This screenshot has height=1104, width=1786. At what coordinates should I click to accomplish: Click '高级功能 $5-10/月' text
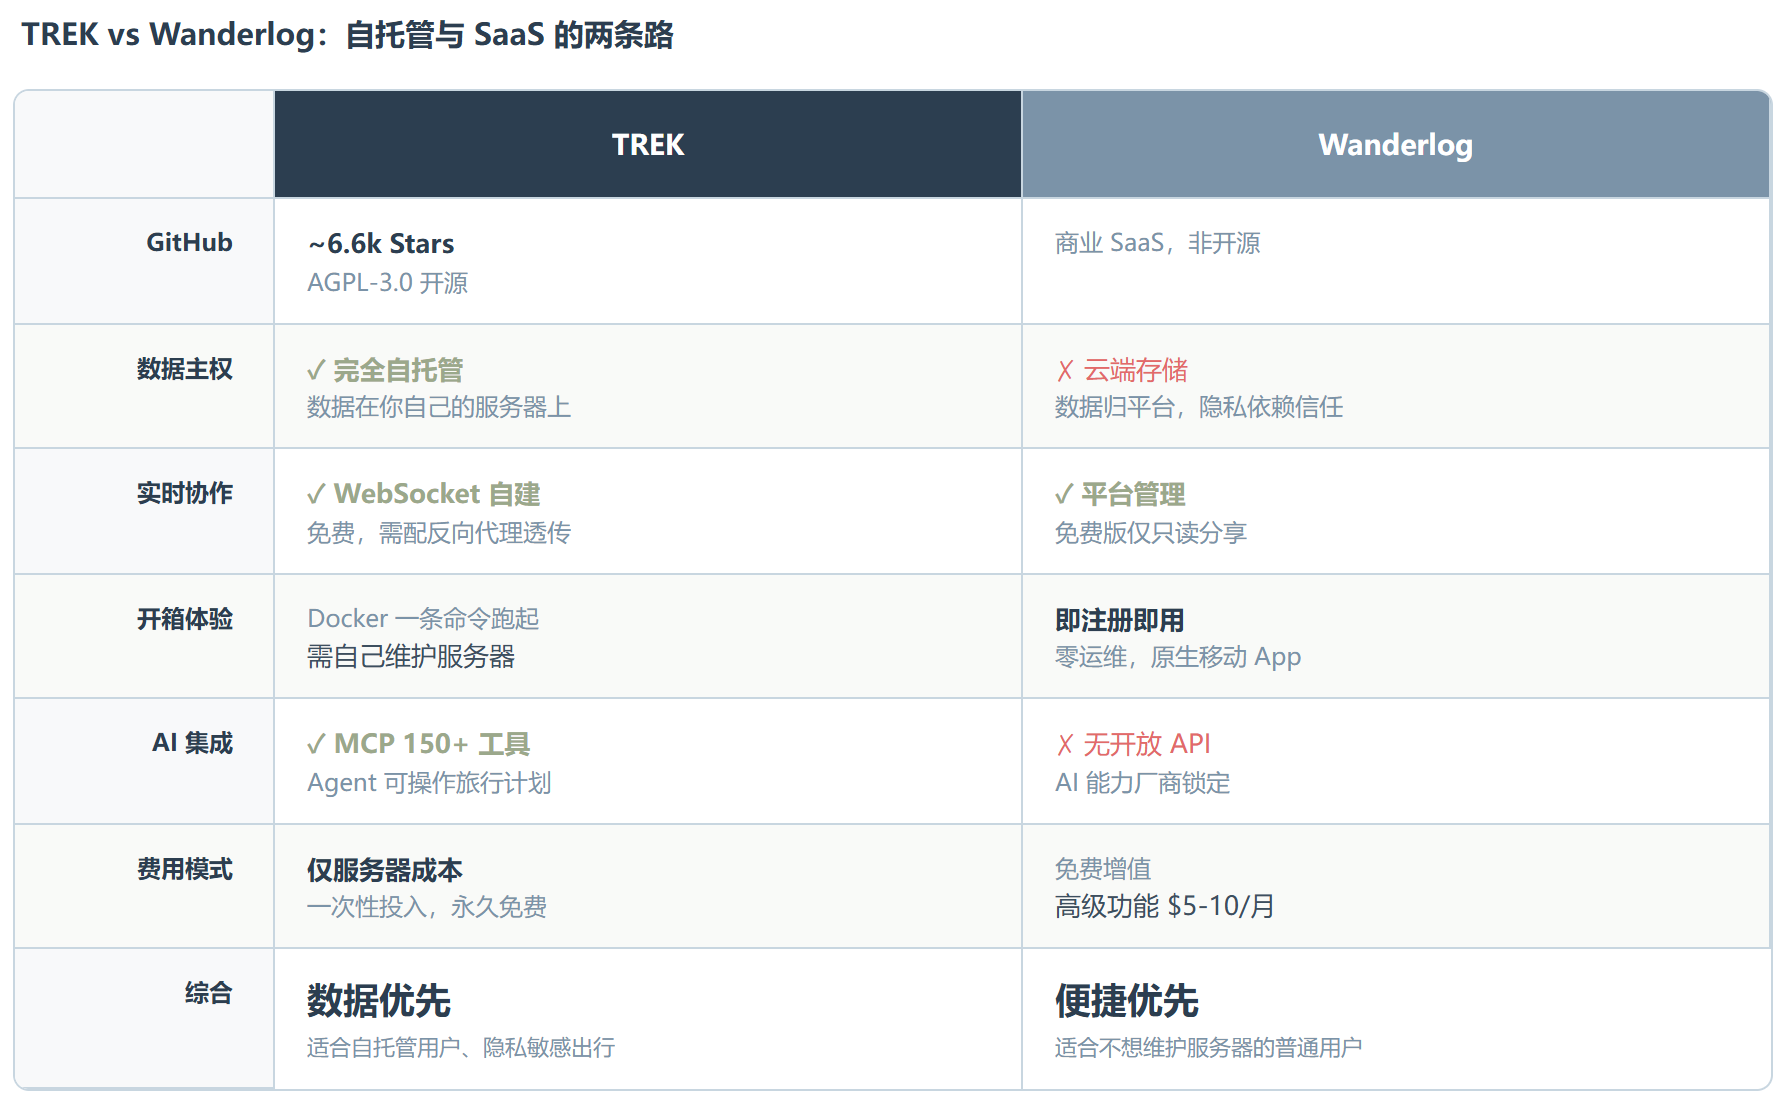(x=1165, y=906)
